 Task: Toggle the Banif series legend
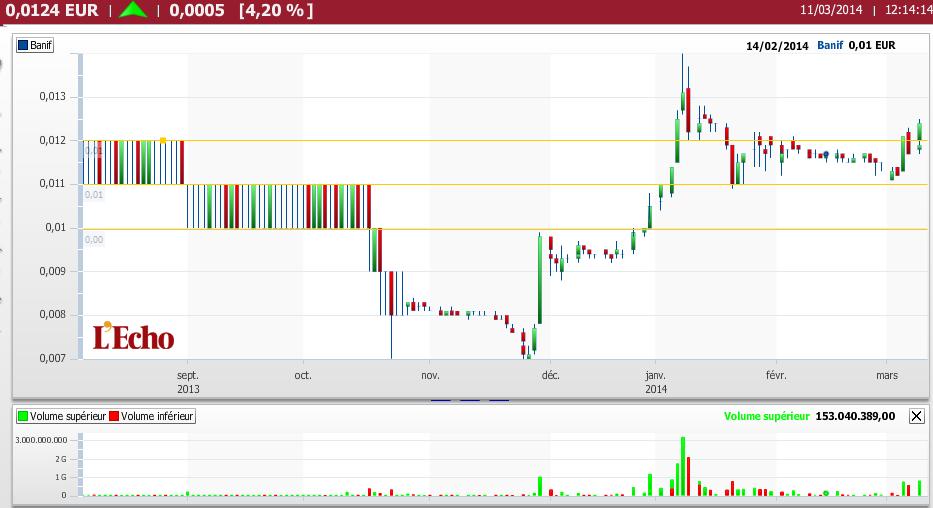click(35, 45)
